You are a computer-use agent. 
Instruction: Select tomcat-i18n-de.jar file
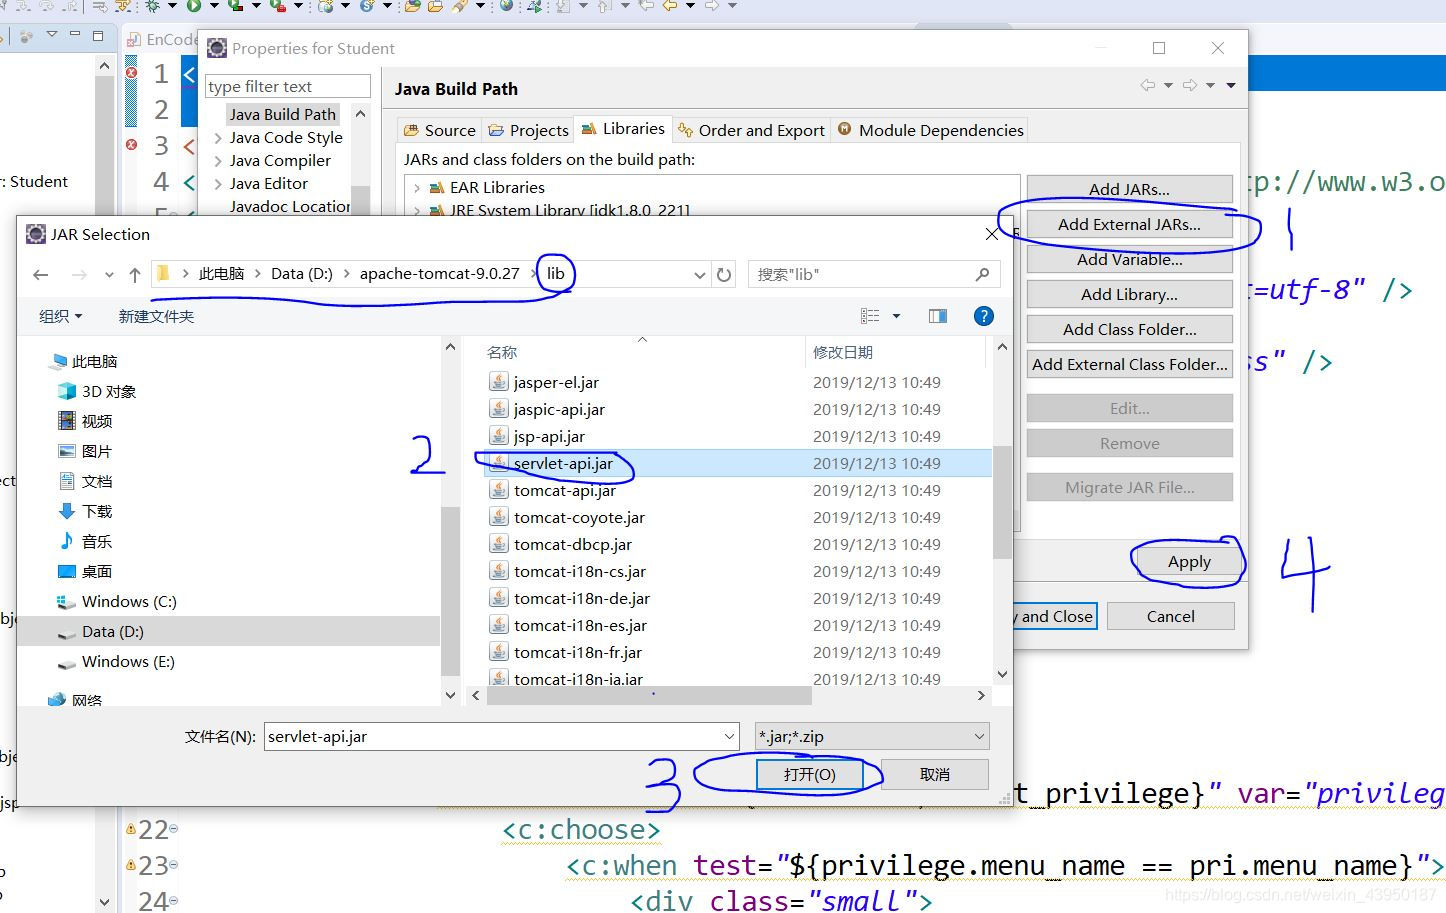(582, 598)
